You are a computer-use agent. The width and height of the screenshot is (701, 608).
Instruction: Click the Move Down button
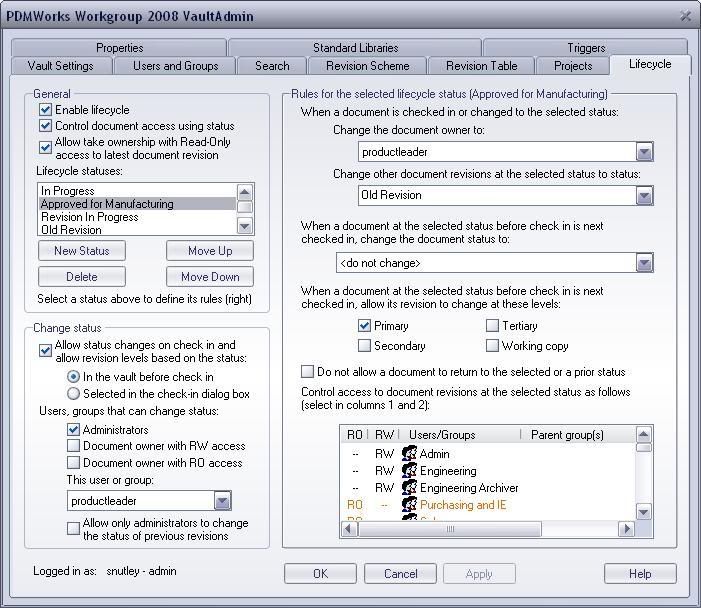coord(210,277)
